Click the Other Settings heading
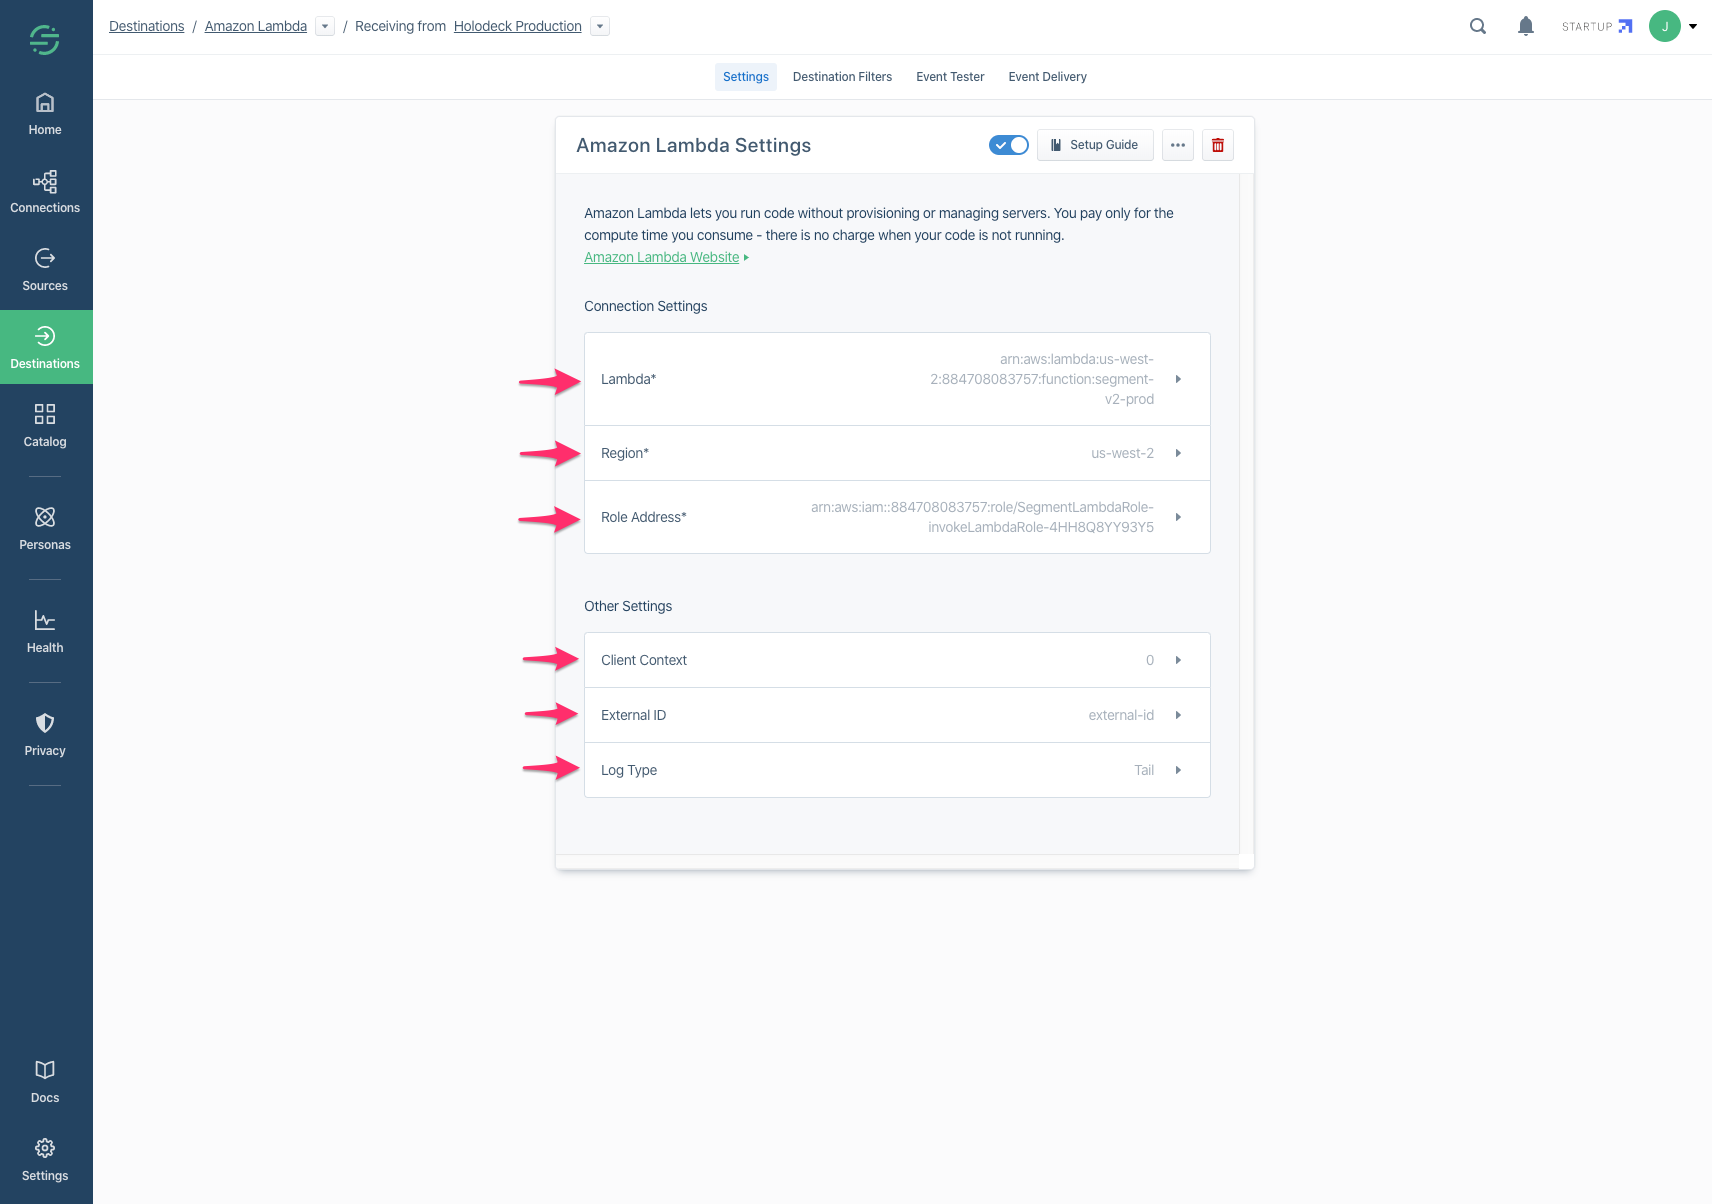1712x1204 pixels. (628, 606)
